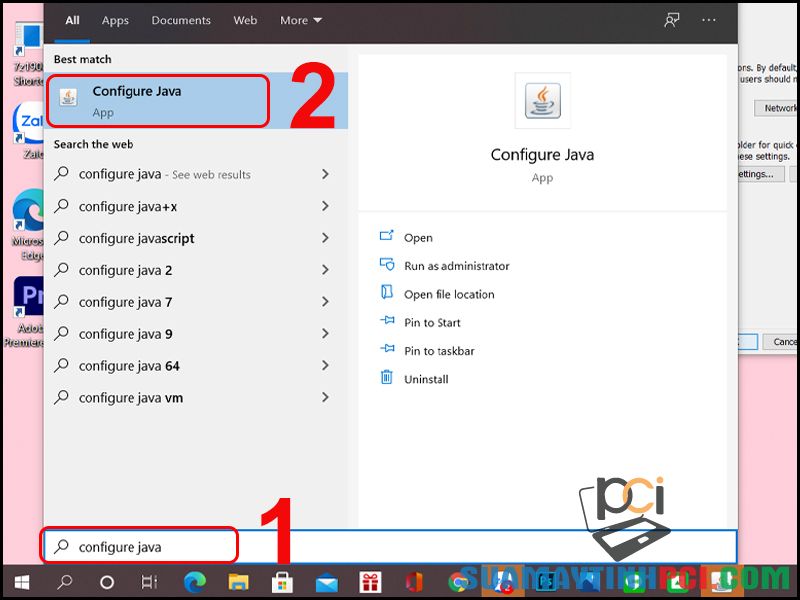Viewport: 800px width, 600px height.
Task: Click the Uninstall trash icon for Configure Java
Action: point(389,379)
